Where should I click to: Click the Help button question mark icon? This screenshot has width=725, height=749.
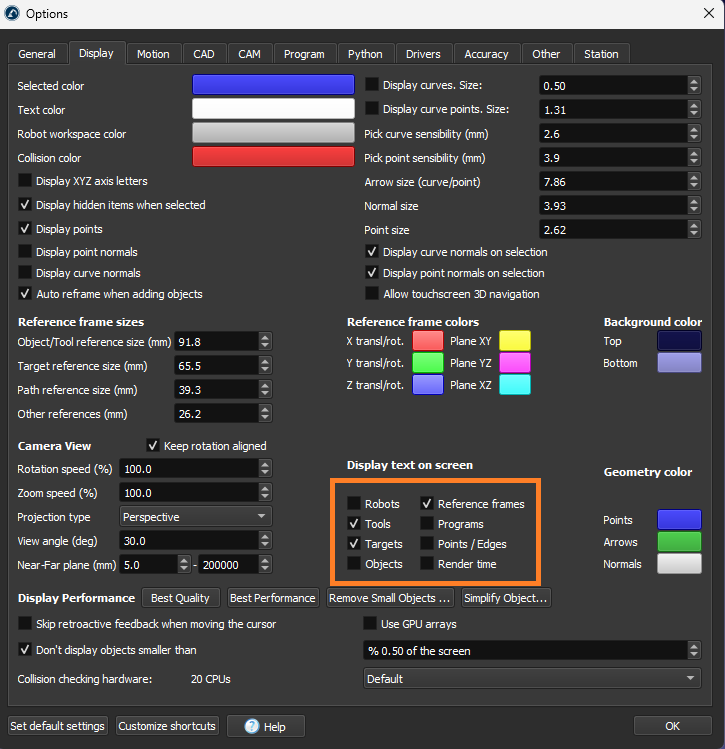coord(251,726)
